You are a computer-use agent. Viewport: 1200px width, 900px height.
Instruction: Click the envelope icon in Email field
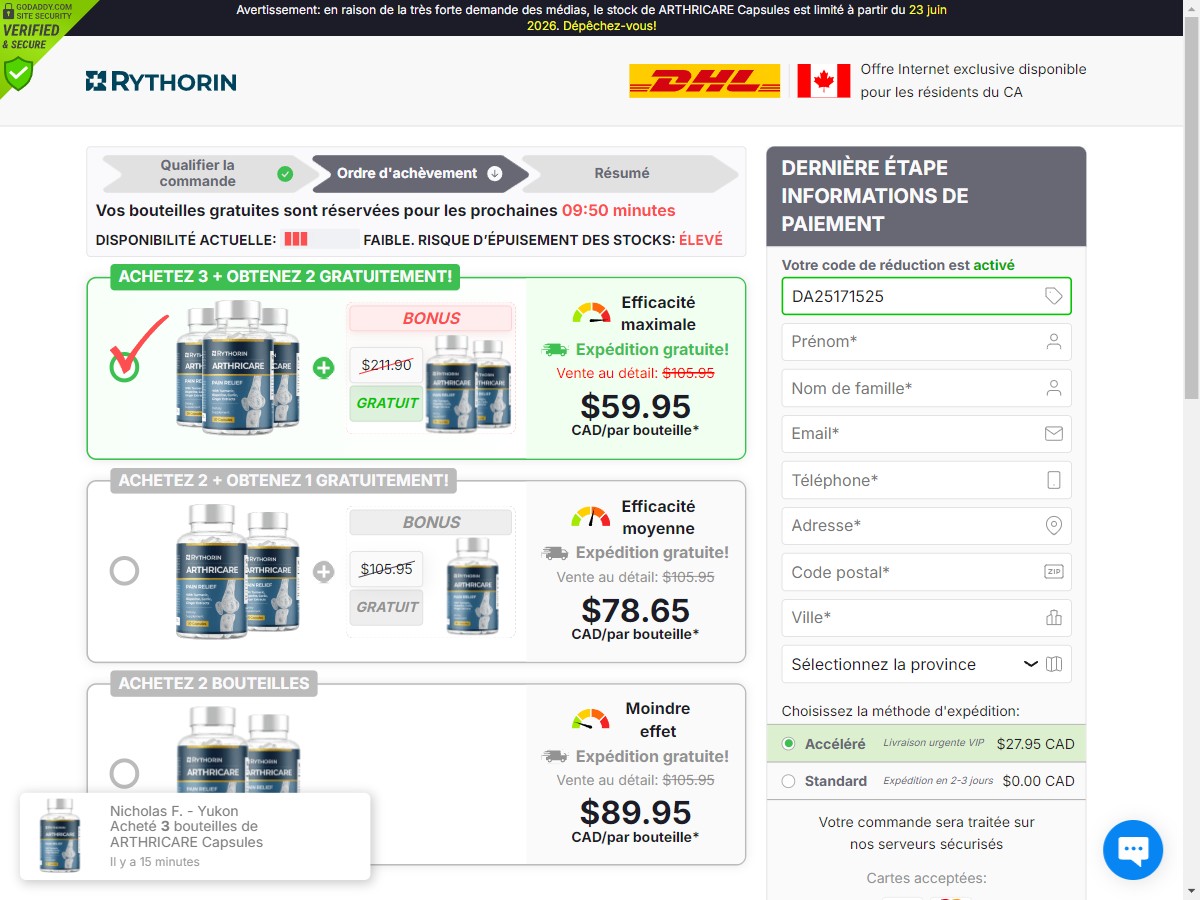coord(1053,434)
